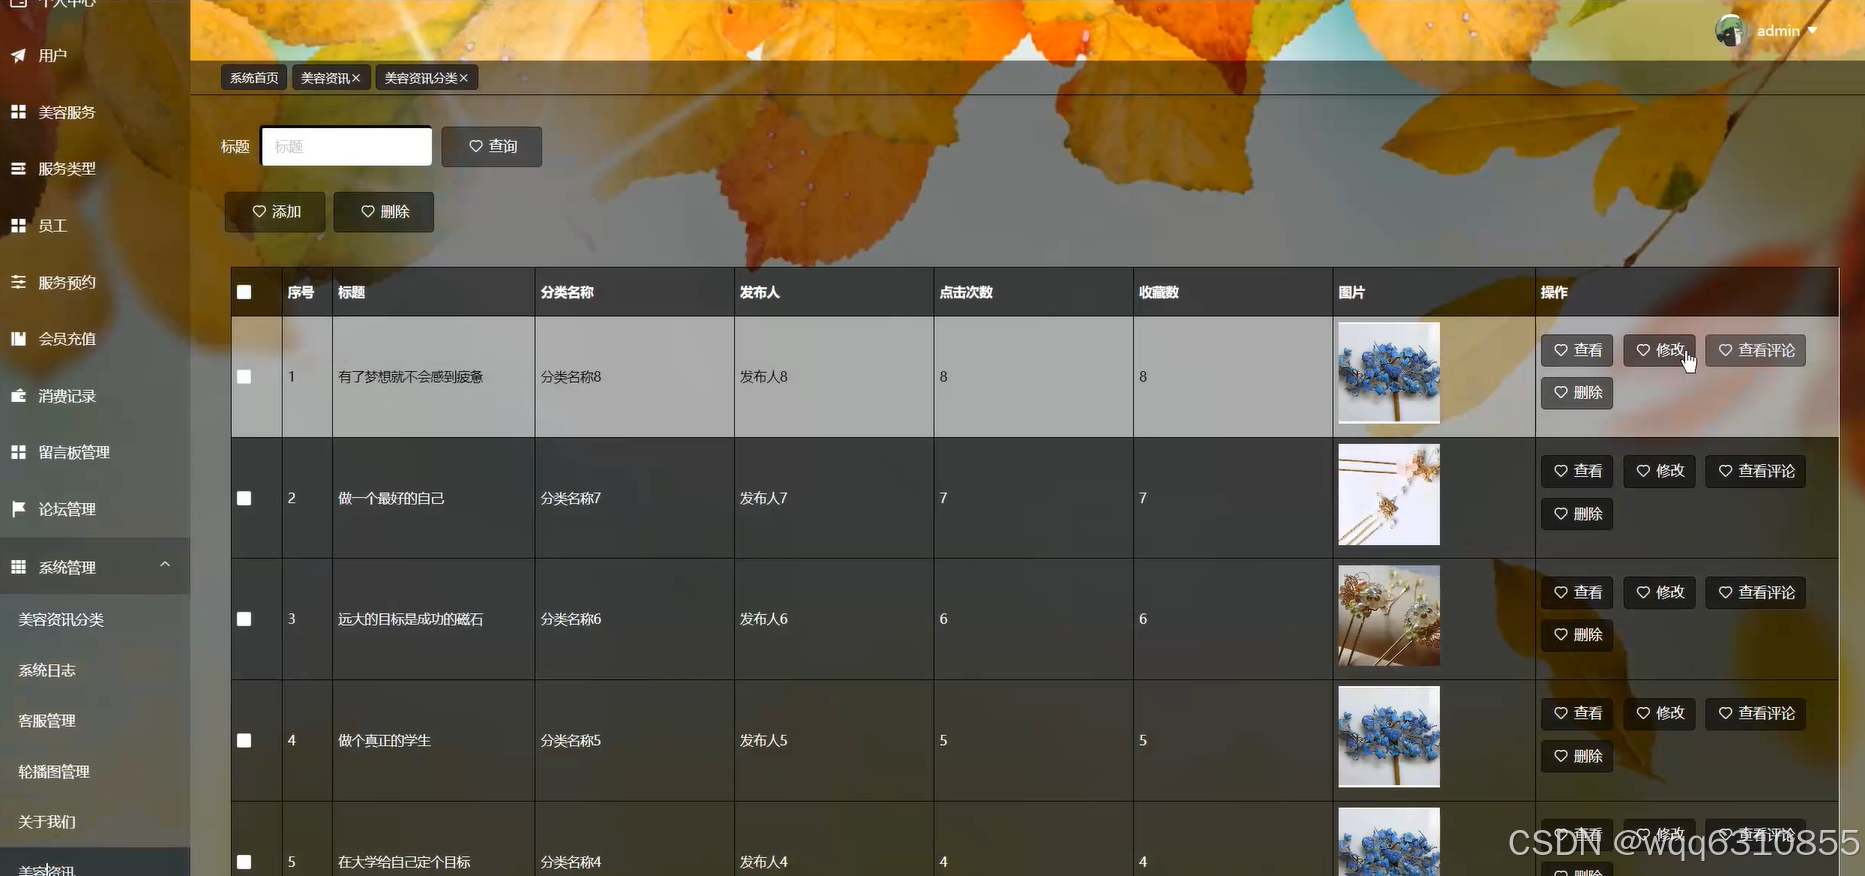Click the admin avatar image
This screenshot has height=876, width=1865.
pyautogui.click(x=1731, y=31)
